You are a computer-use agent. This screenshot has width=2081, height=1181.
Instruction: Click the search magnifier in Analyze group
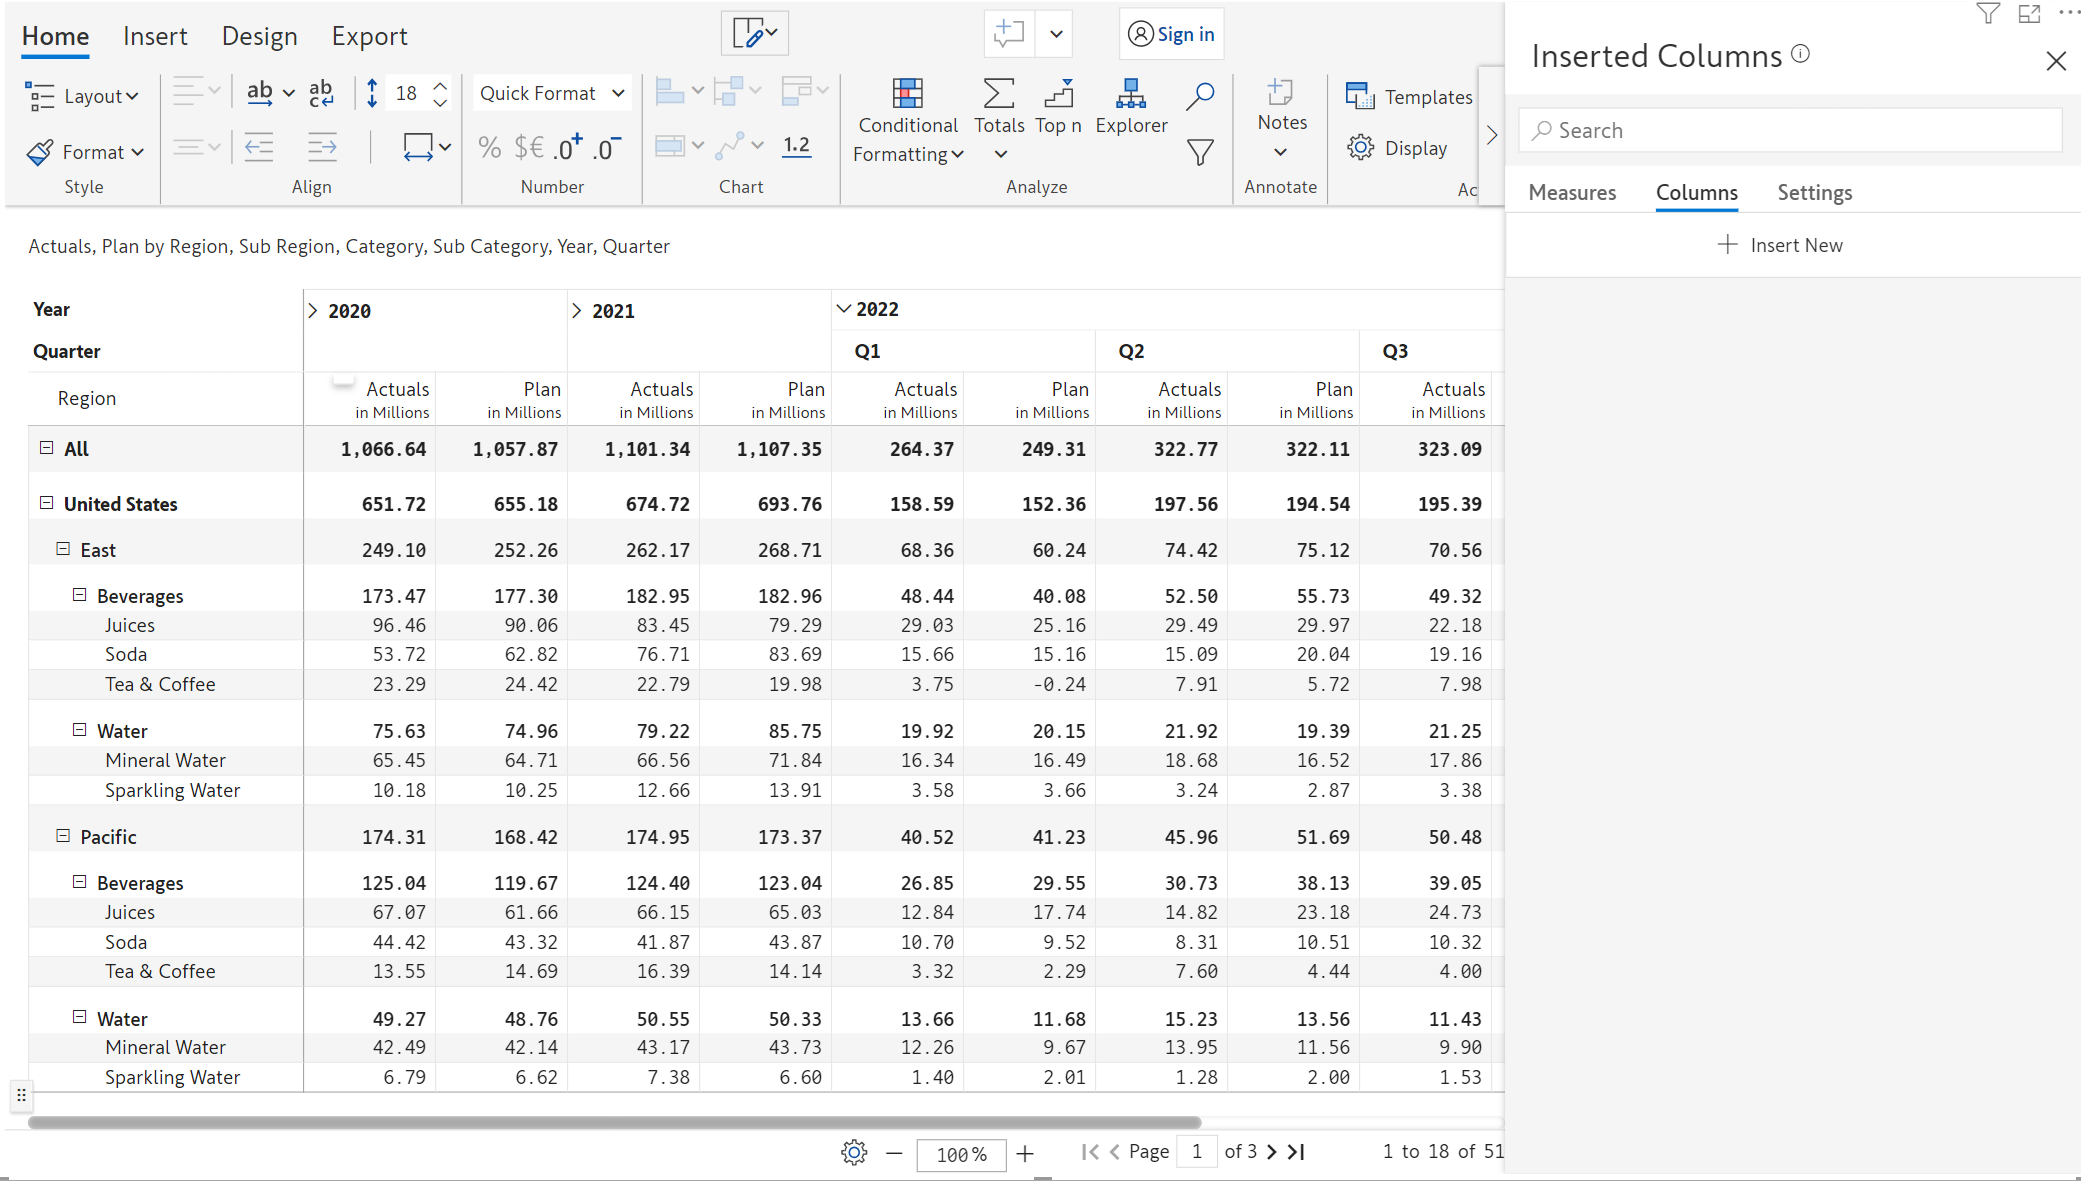coord(1200,96)
